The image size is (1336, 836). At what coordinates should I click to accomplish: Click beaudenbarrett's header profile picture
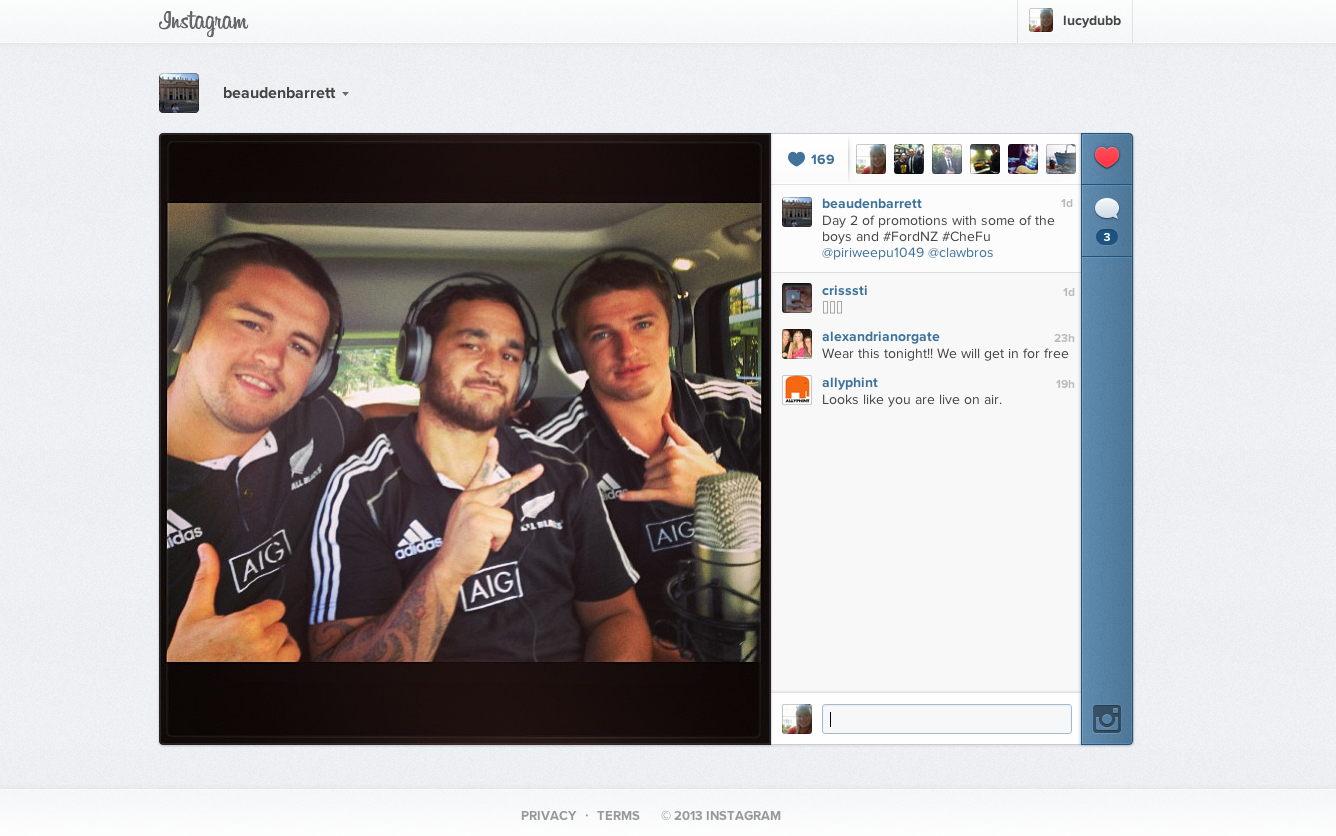(179, 93)
